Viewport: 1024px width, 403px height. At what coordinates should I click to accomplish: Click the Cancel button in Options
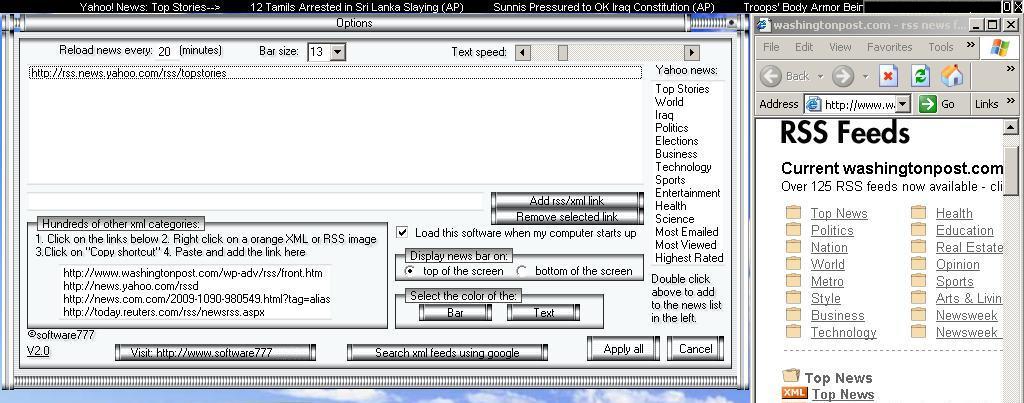[x=696, y=349]
